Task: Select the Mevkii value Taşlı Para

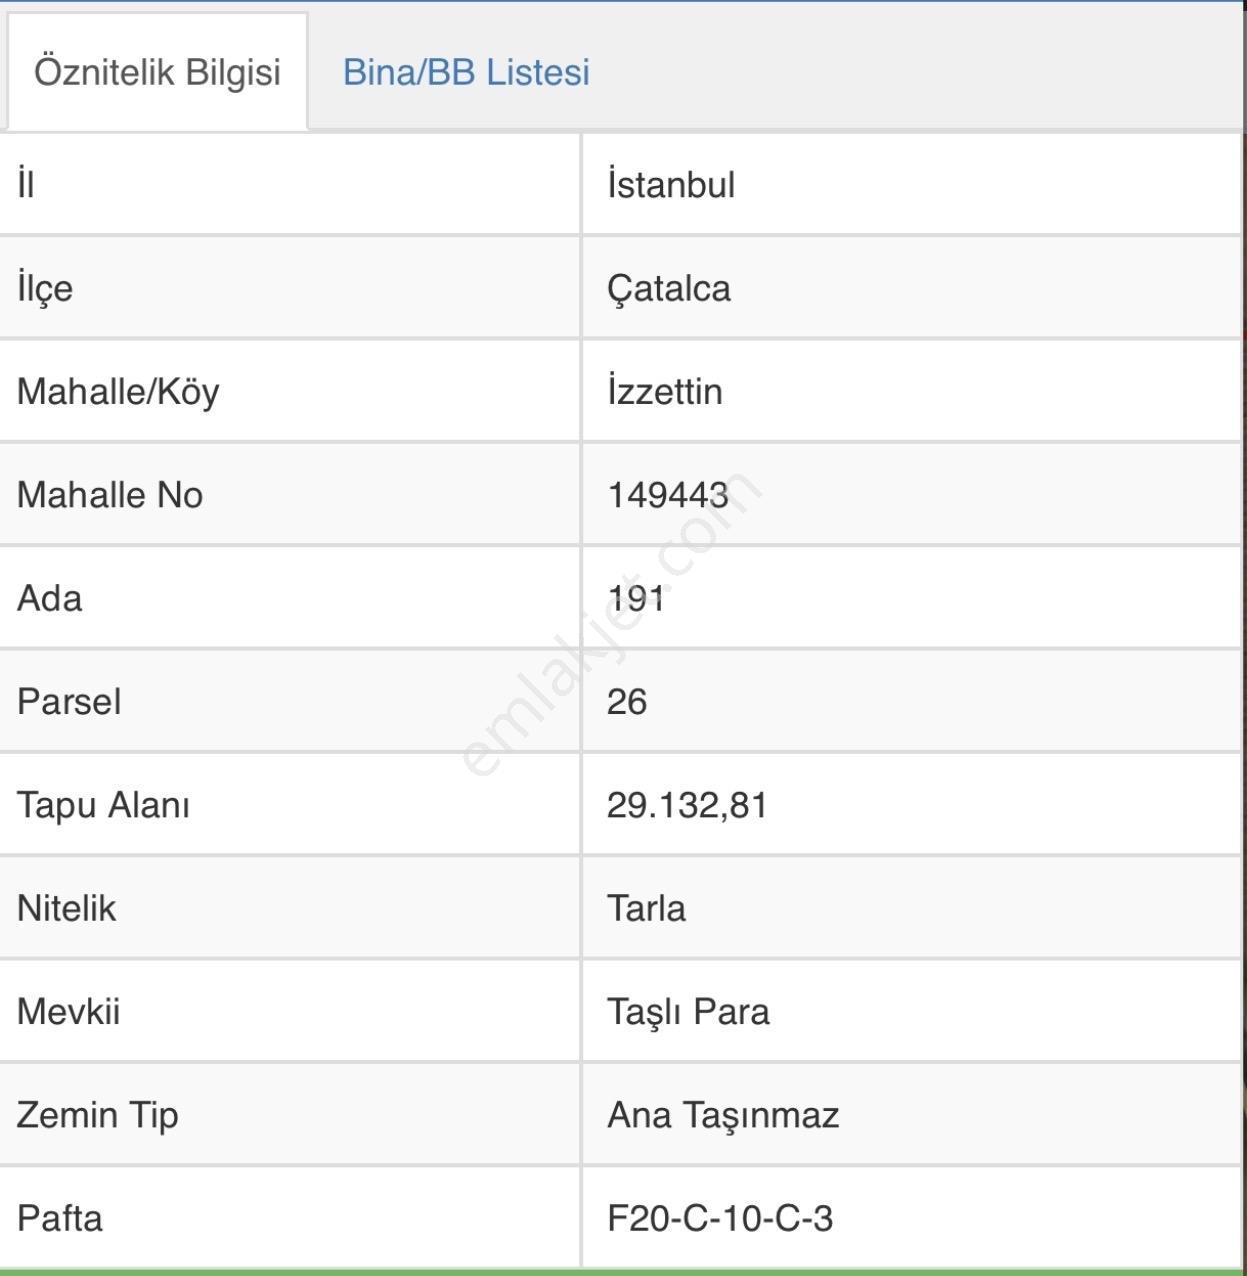Action: coord(688,1012)
